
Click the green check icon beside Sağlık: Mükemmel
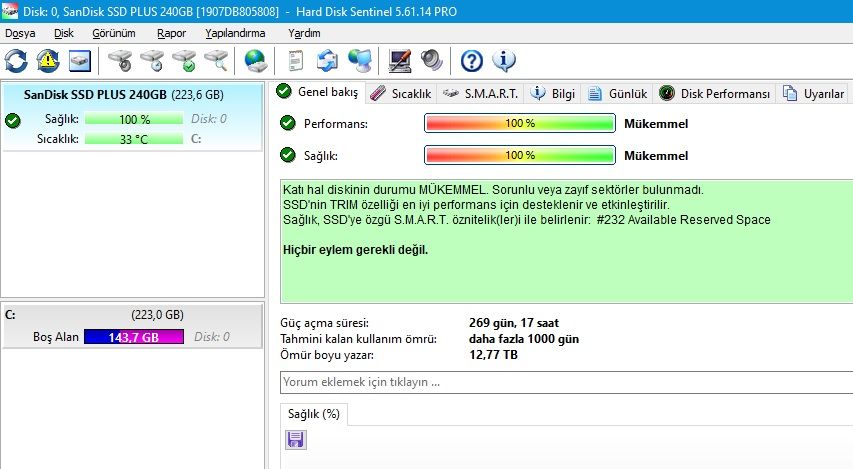click(x=288, y=155)
